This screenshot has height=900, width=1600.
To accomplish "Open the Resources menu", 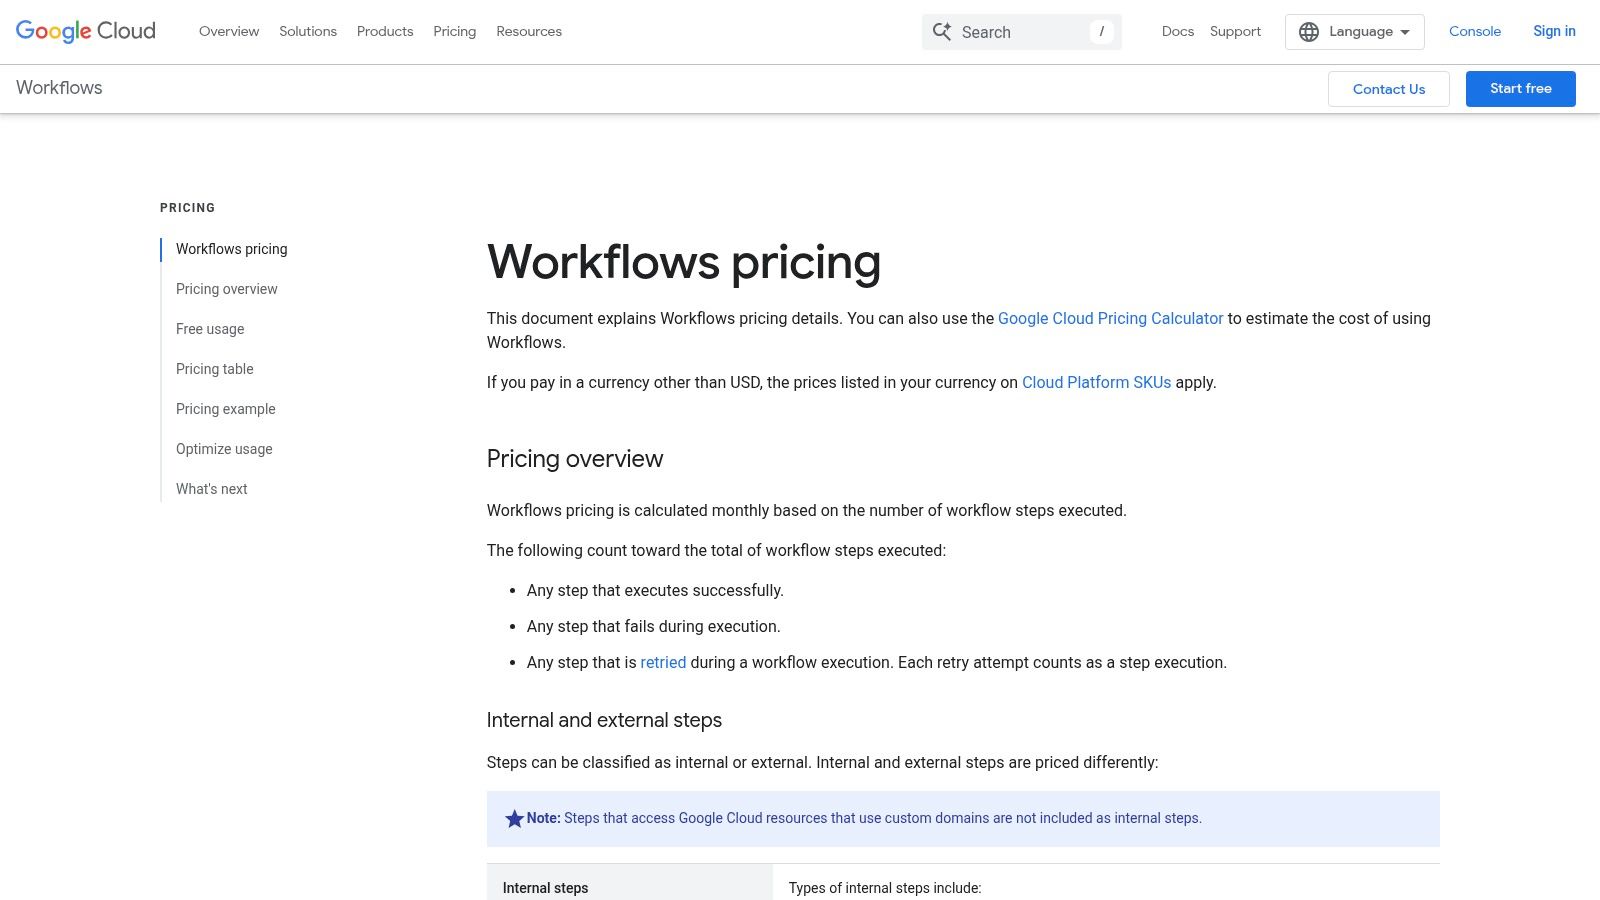I will pyautogui.click(x=529, y=32).
